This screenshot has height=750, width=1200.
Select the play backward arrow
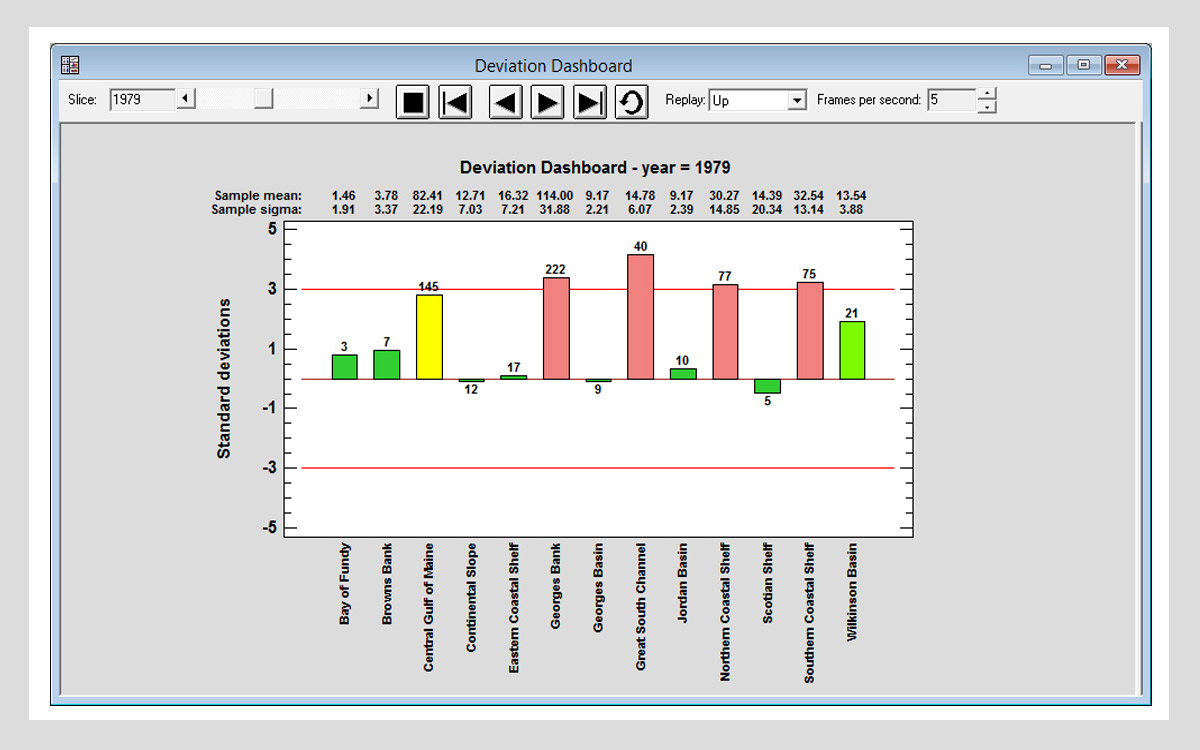pyautogui.click(x=505, y=101)
